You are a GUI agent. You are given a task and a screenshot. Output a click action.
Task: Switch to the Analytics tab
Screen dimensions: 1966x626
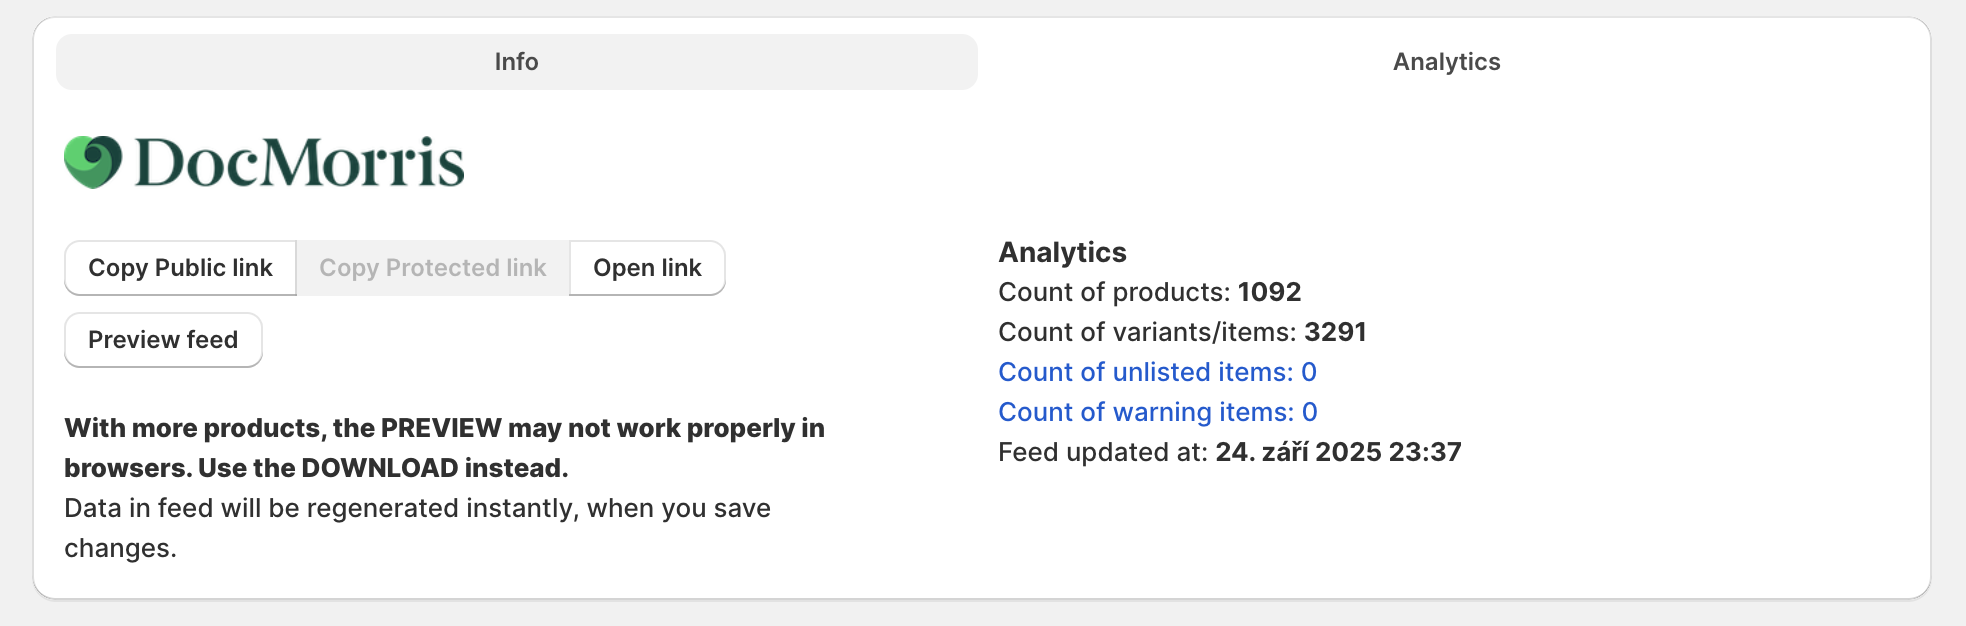coord(1446,62)
